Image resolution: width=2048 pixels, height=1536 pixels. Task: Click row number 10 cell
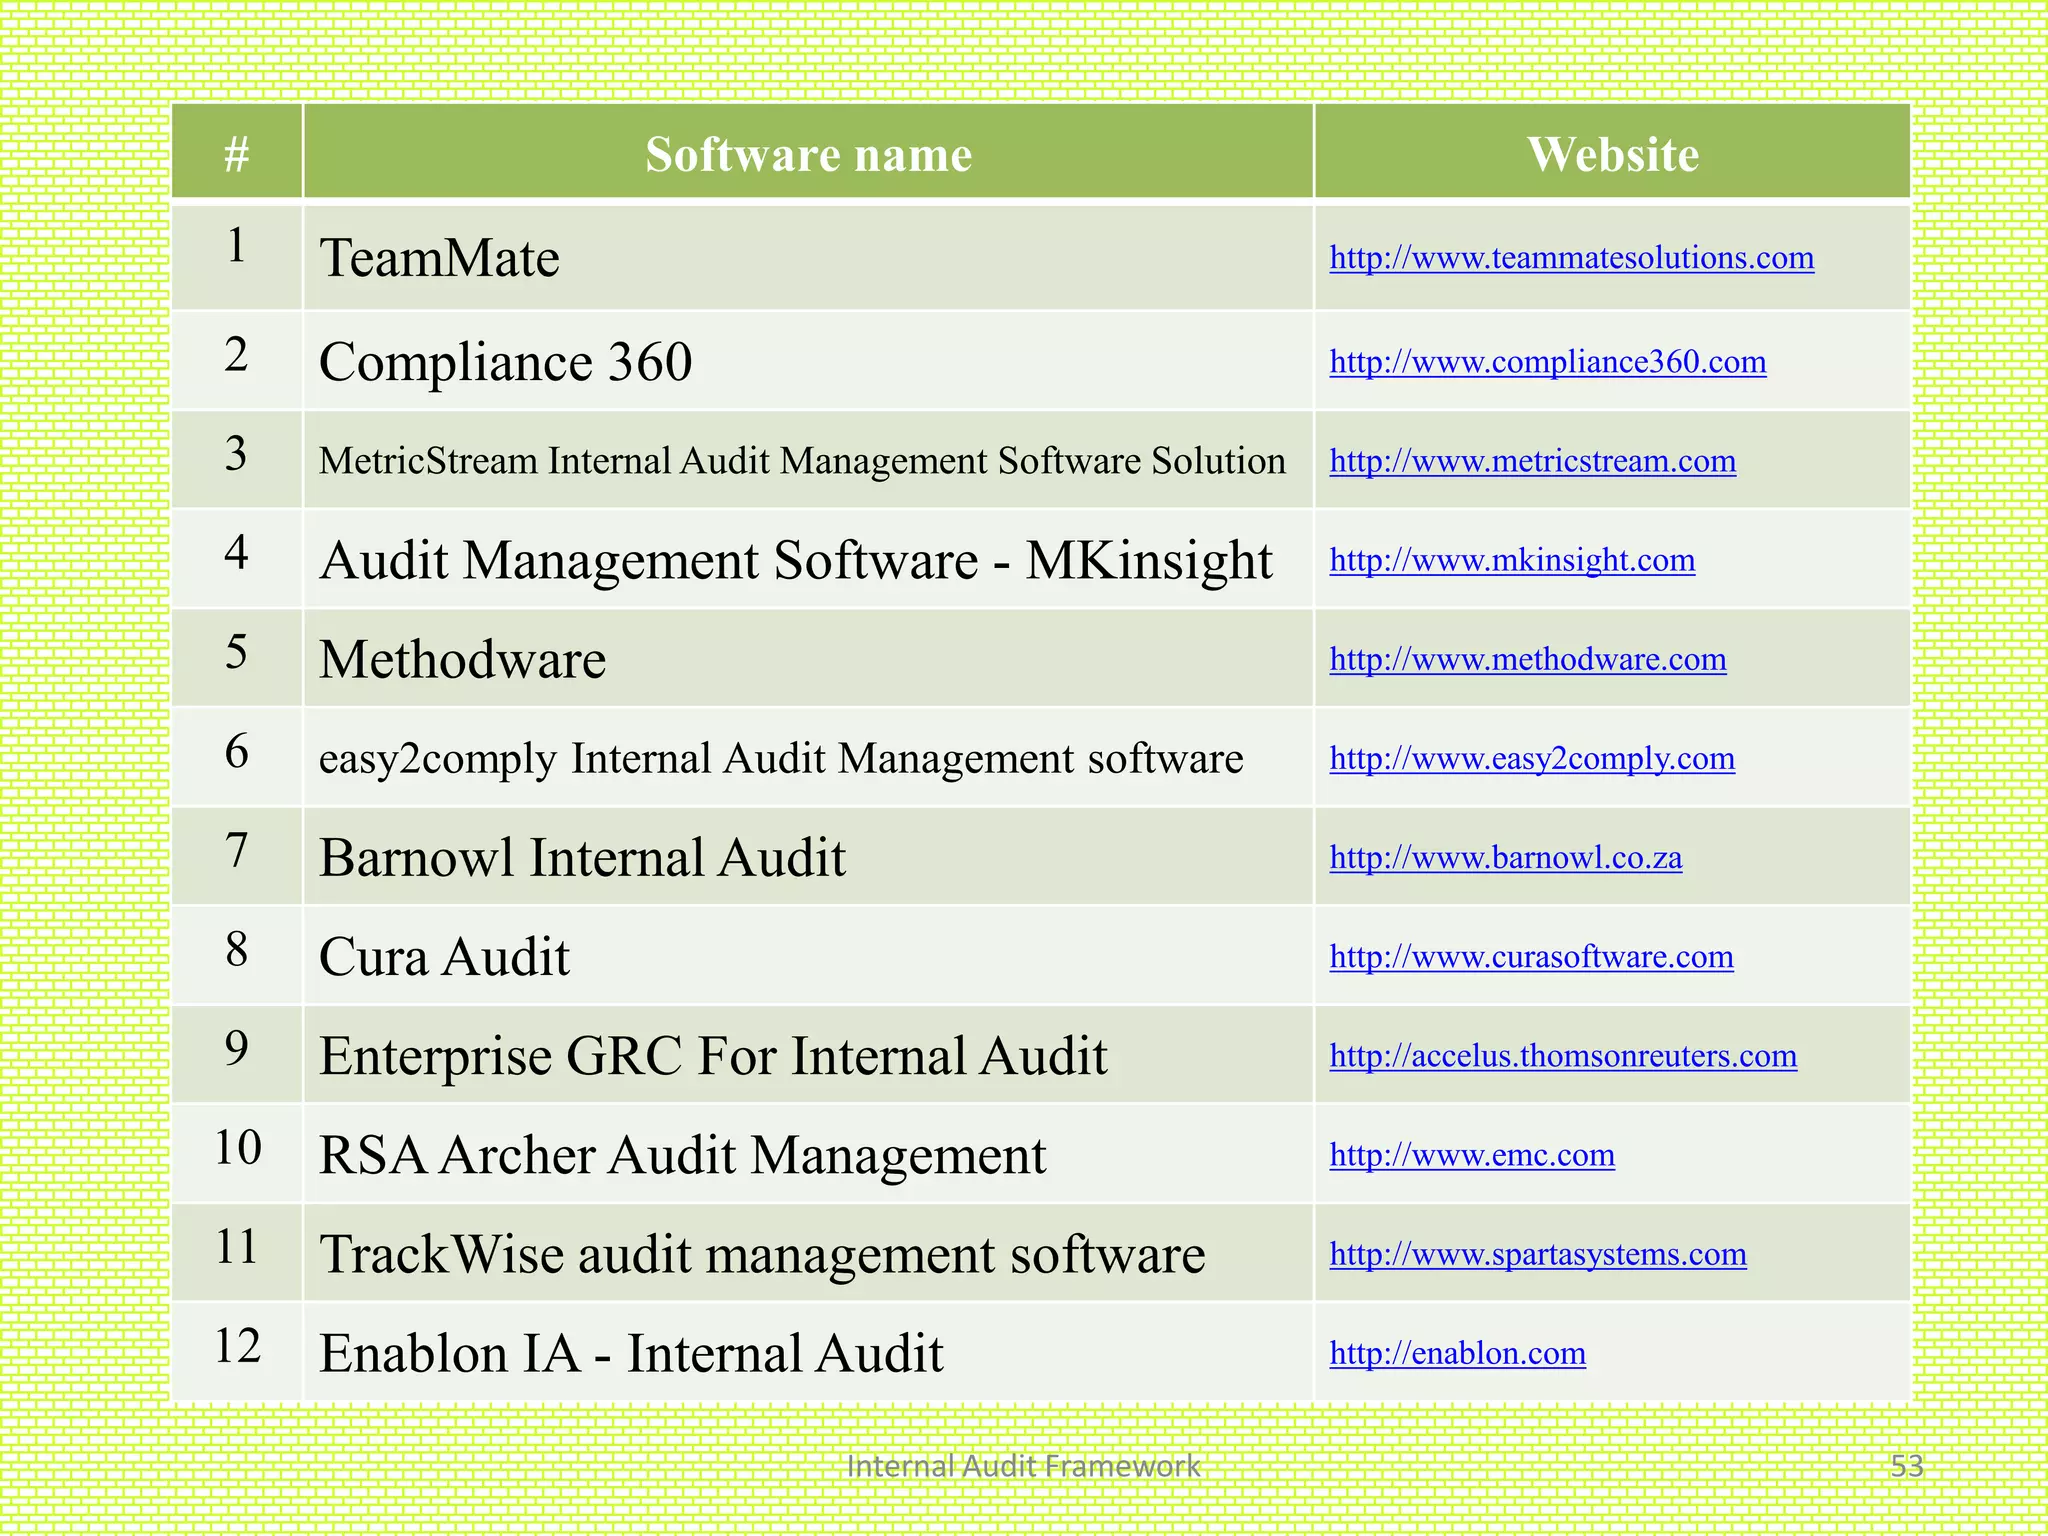click(x=236, y=1154)
